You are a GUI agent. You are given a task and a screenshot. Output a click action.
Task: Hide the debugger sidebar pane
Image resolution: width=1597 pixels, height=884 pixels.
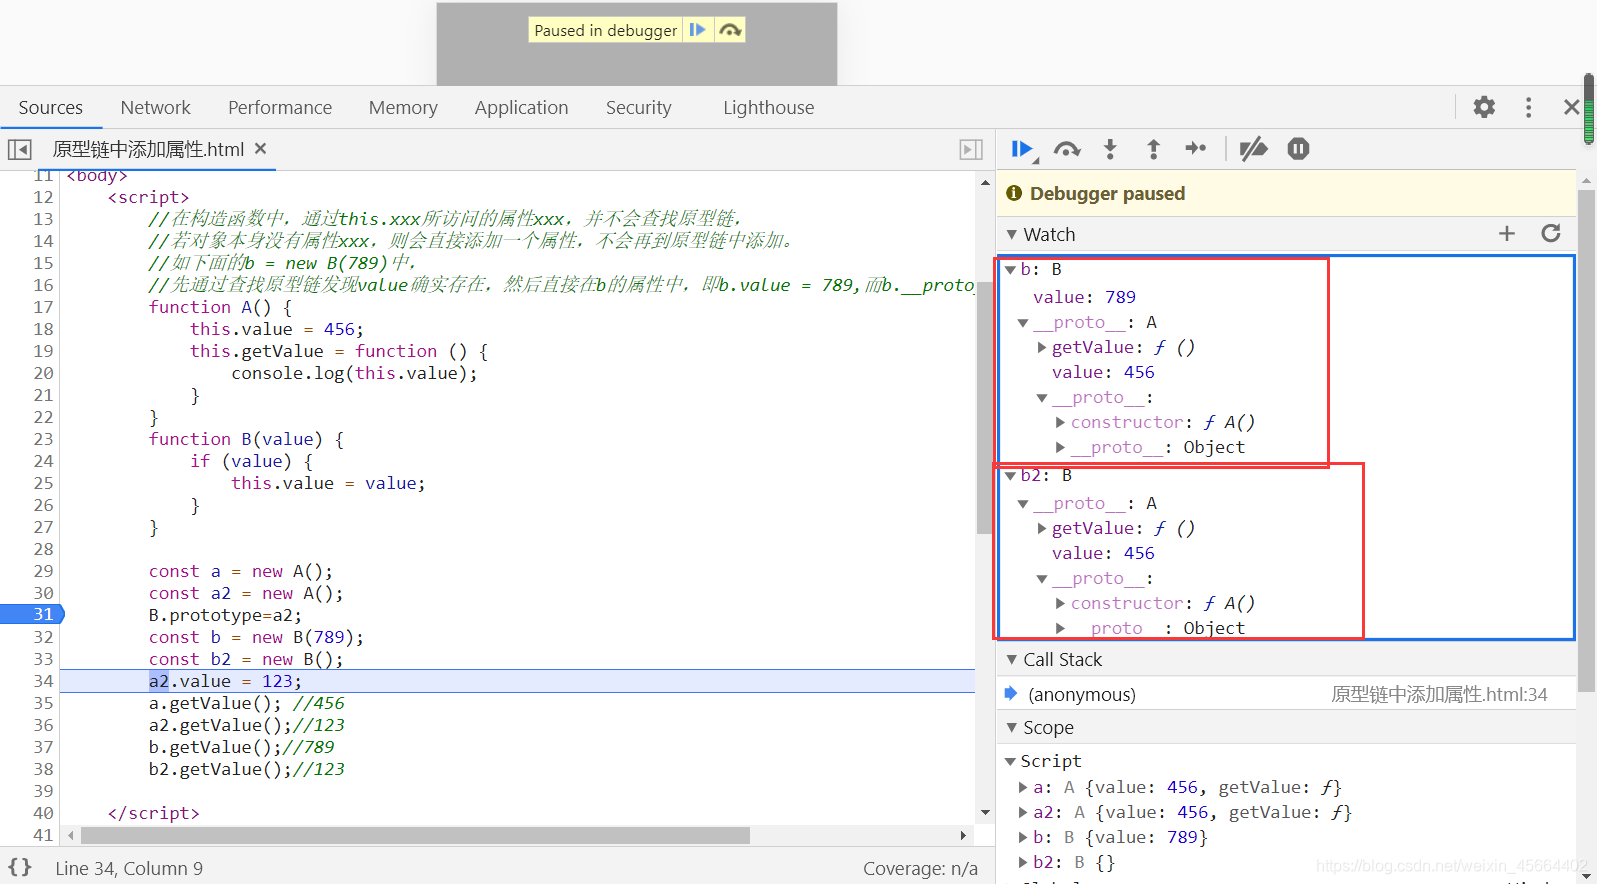click(971, 149)
